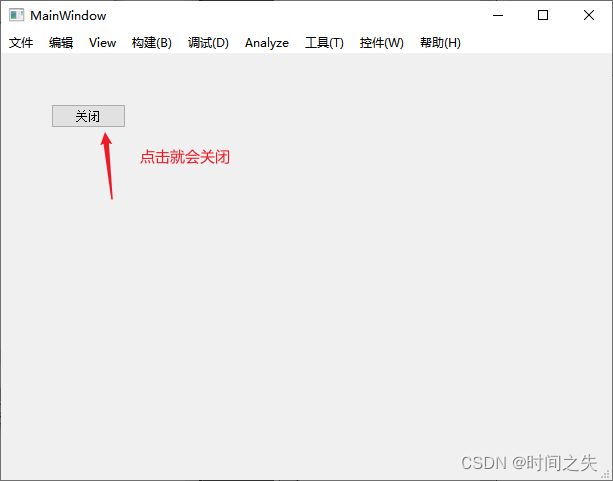Click the 关闭 button
This screenshot has width=613, height=481.
(x=88, y=116)
